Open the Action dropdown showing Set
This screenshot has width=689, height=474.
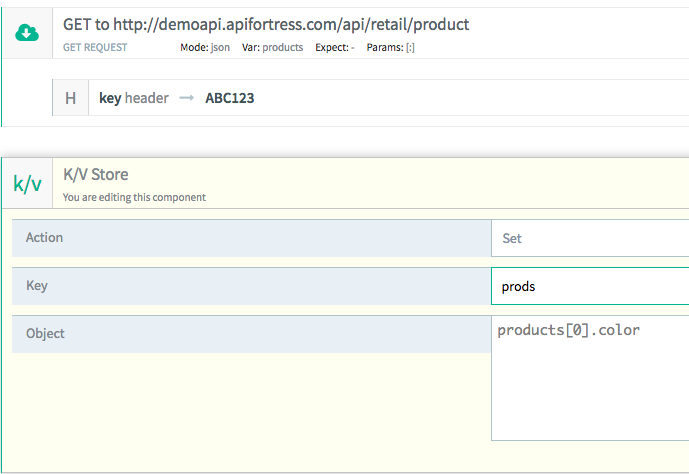[590, 239]
